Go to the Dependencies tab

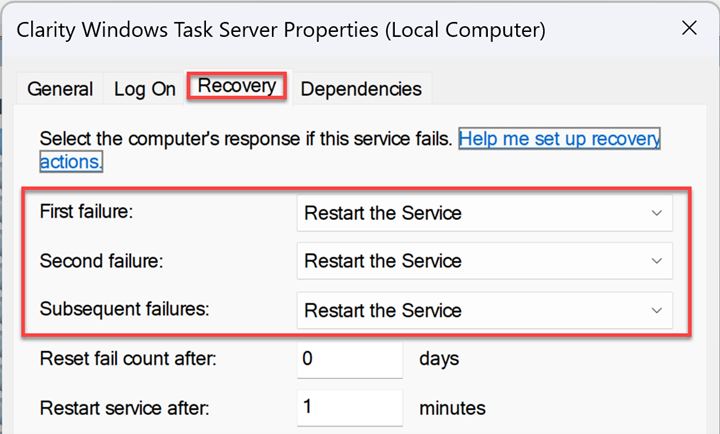click(x=361, y=89)
